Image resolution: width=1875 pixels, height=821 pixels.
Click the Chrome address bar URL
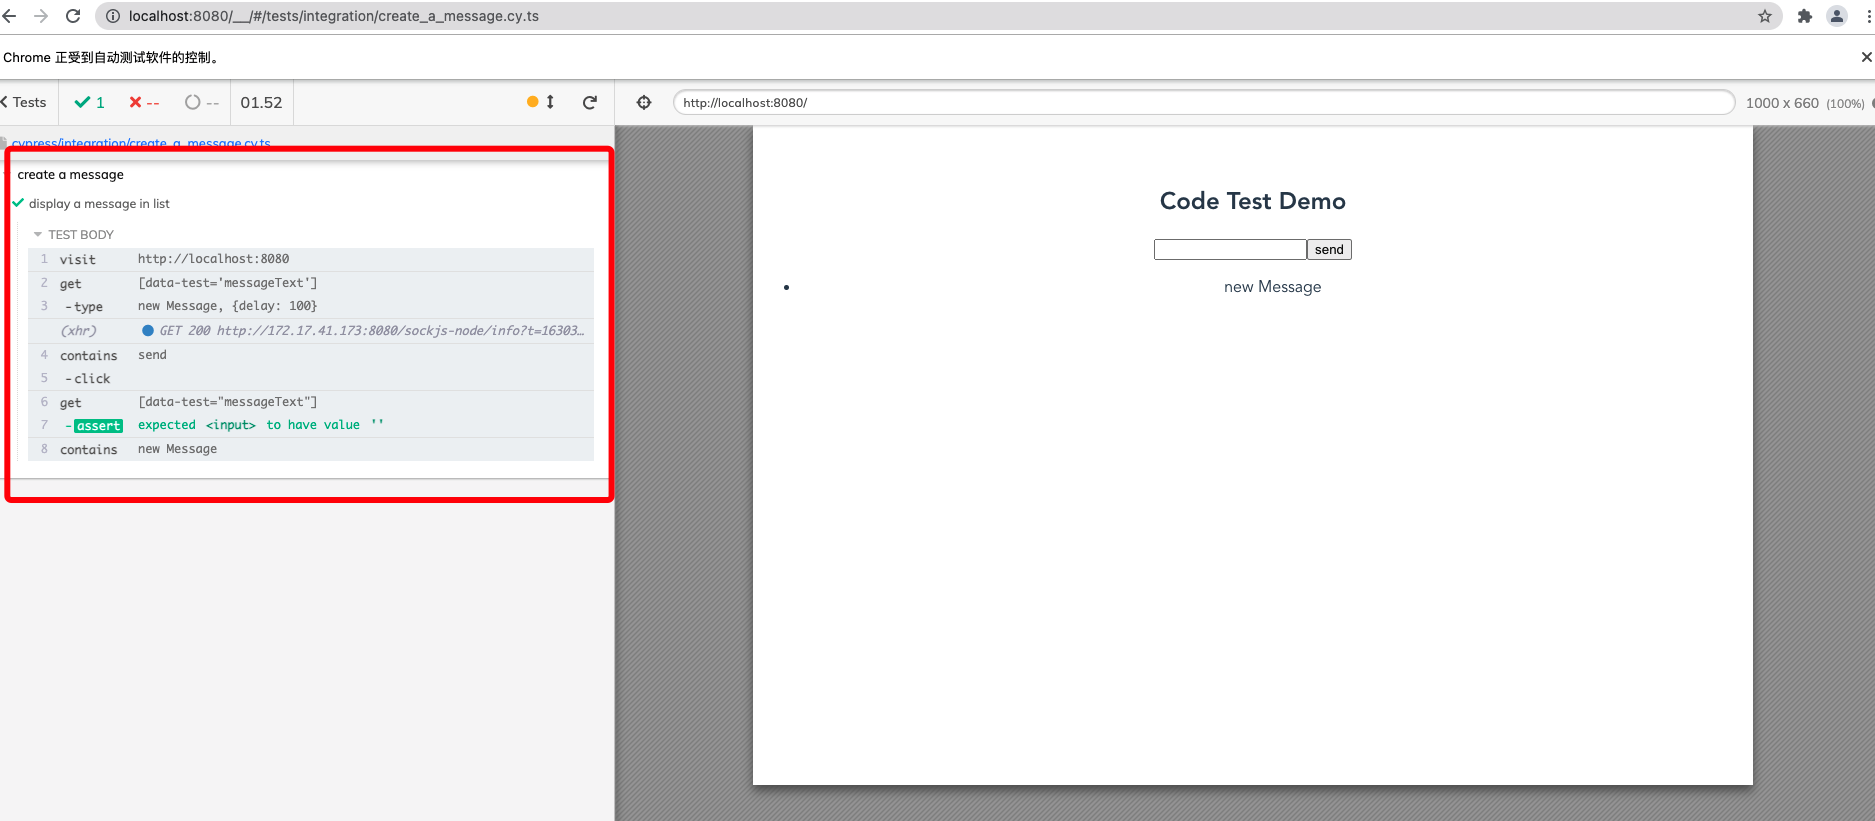(334, 16)
